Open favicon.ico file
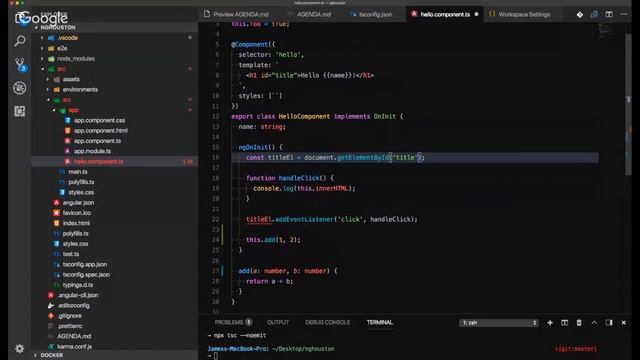This screenshot has width=640, height=360. pyautogui.click(x=77, y=213)
